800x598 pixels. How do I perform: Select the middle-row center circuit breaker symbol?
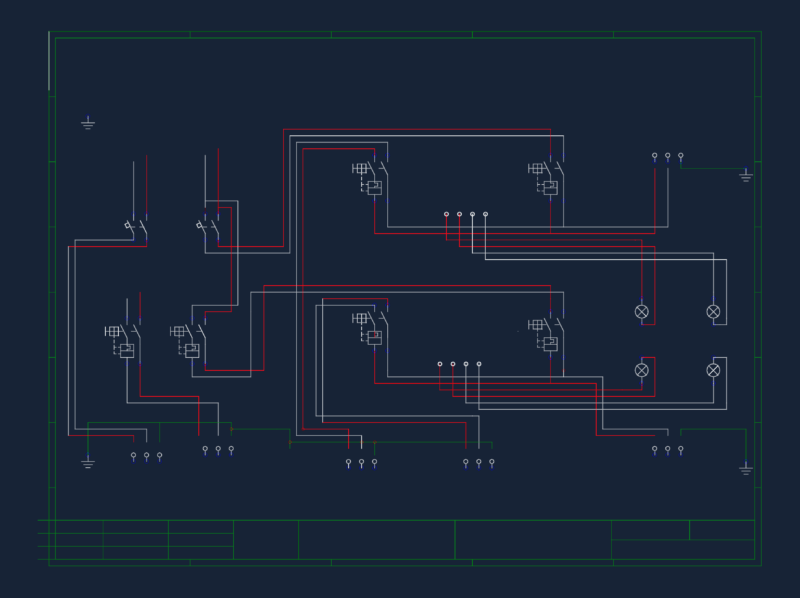click(370, 328)
